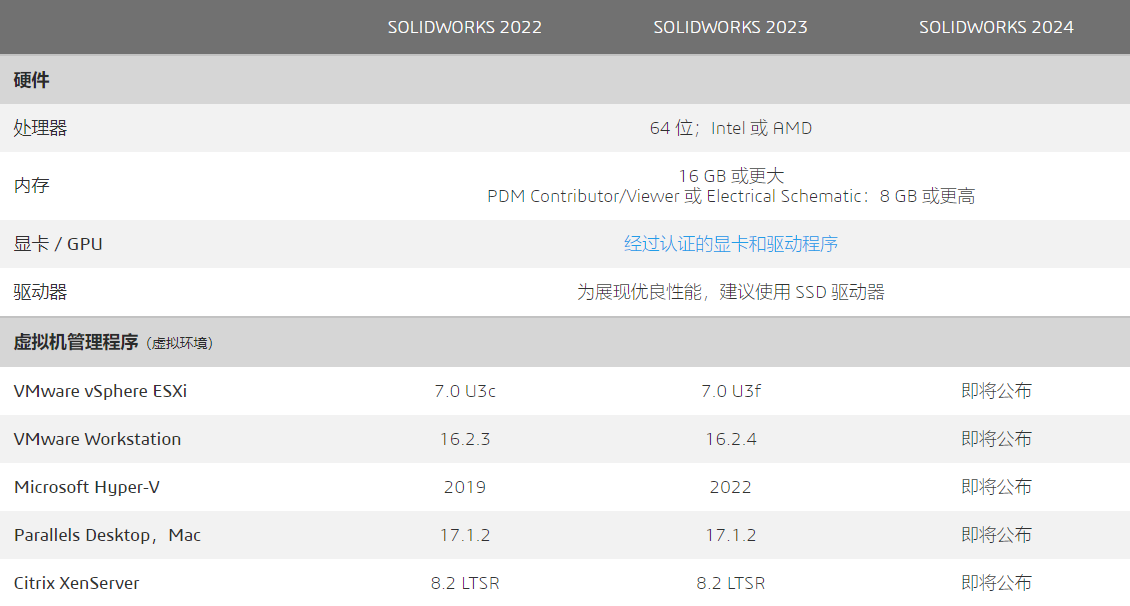Select the Microsoft Hyper-V row label
Viewport: 1130px width, 606px height.
click(x=87, y=487)
